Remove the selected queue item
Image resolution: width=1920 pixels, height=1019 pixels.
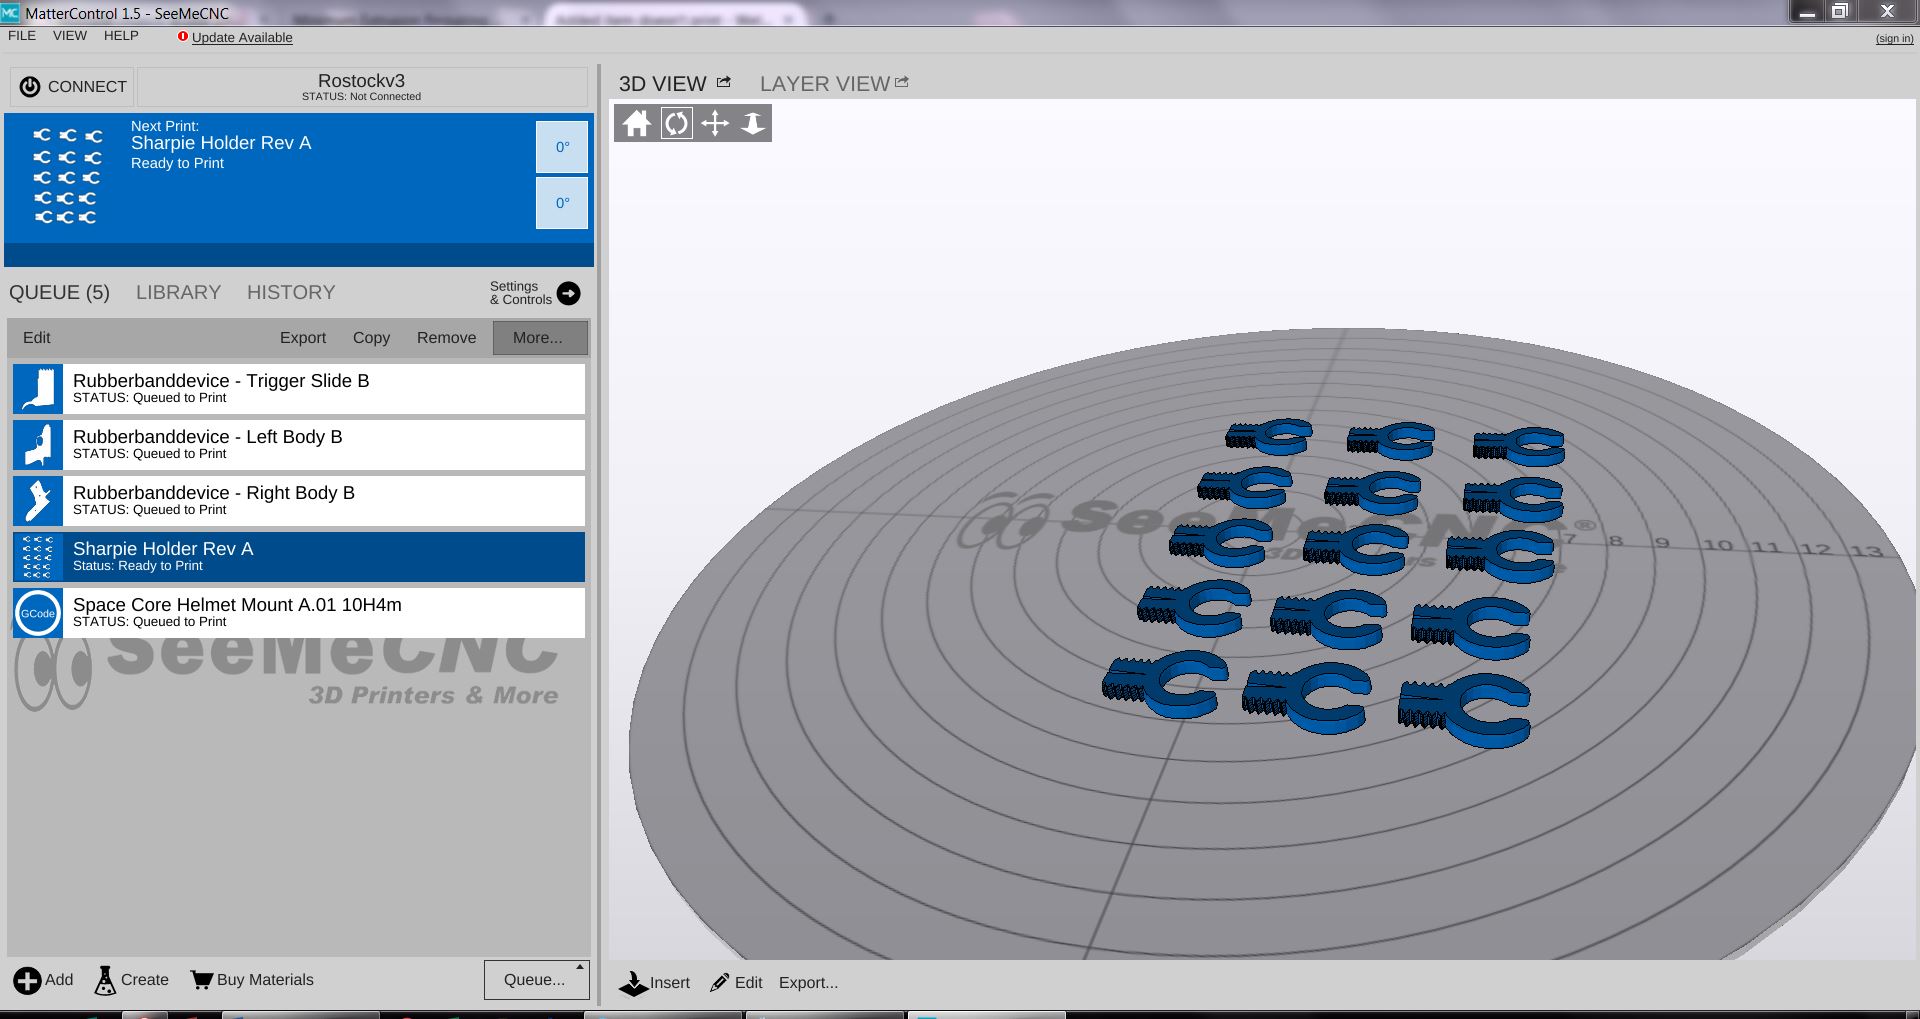(446, 338)
